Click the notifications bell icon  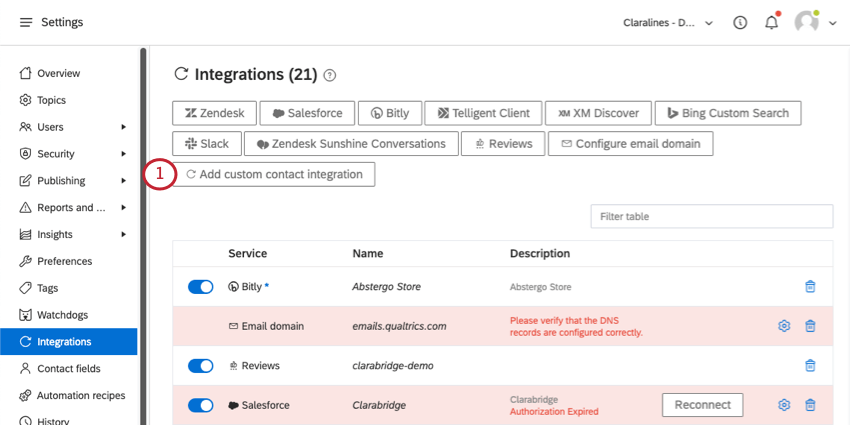click(x=771, y=22)
